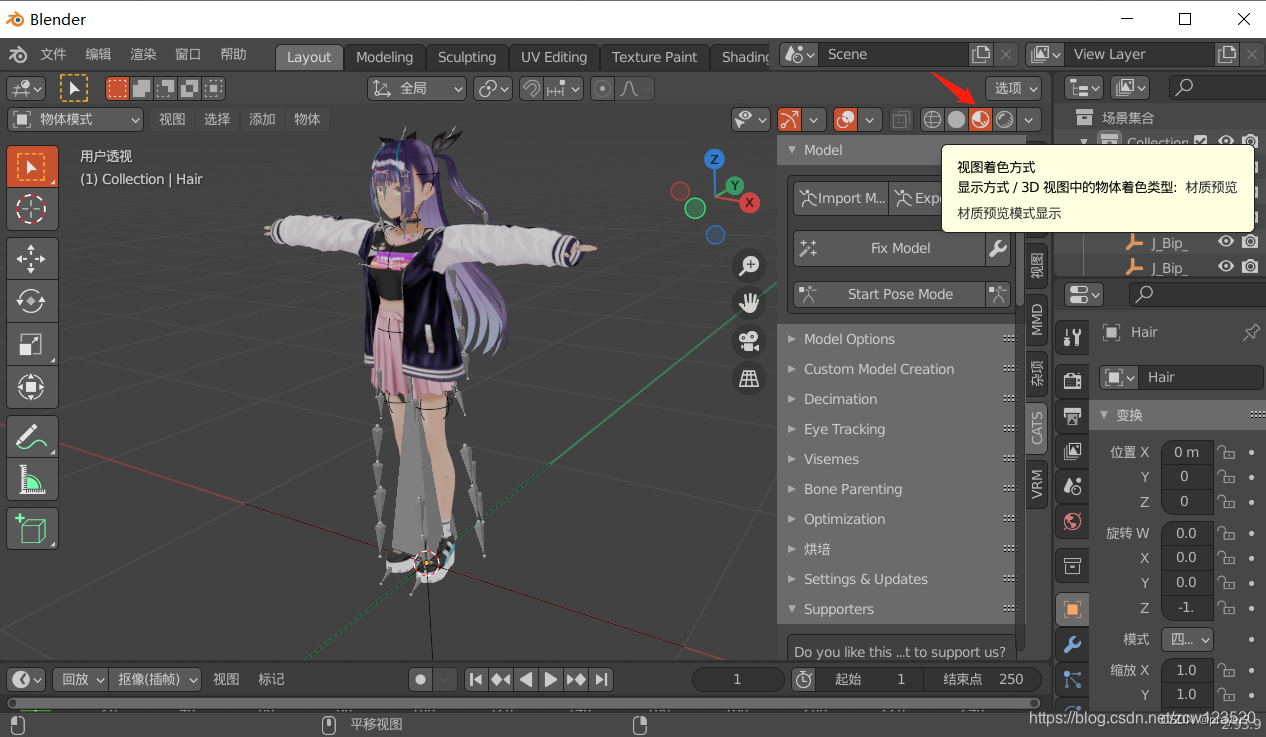Toggle snapping magnet

coord(532,88)
